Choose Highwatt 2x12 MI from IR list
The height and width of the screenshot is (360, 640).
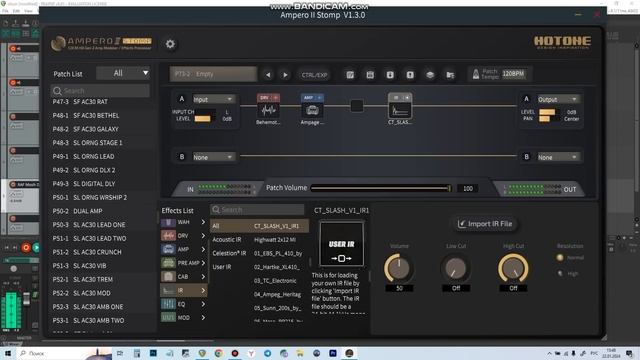pos(275,240)
